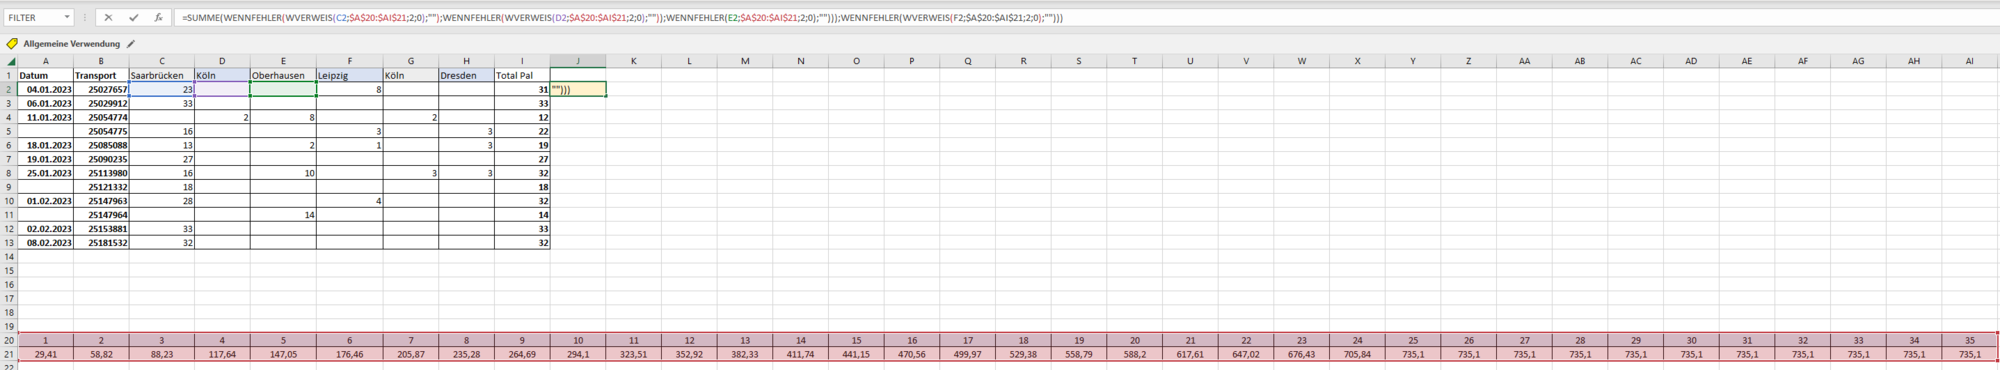Click the Datum header cell
This screenshot has height=370, width=2000.
[x=45, y=75]
